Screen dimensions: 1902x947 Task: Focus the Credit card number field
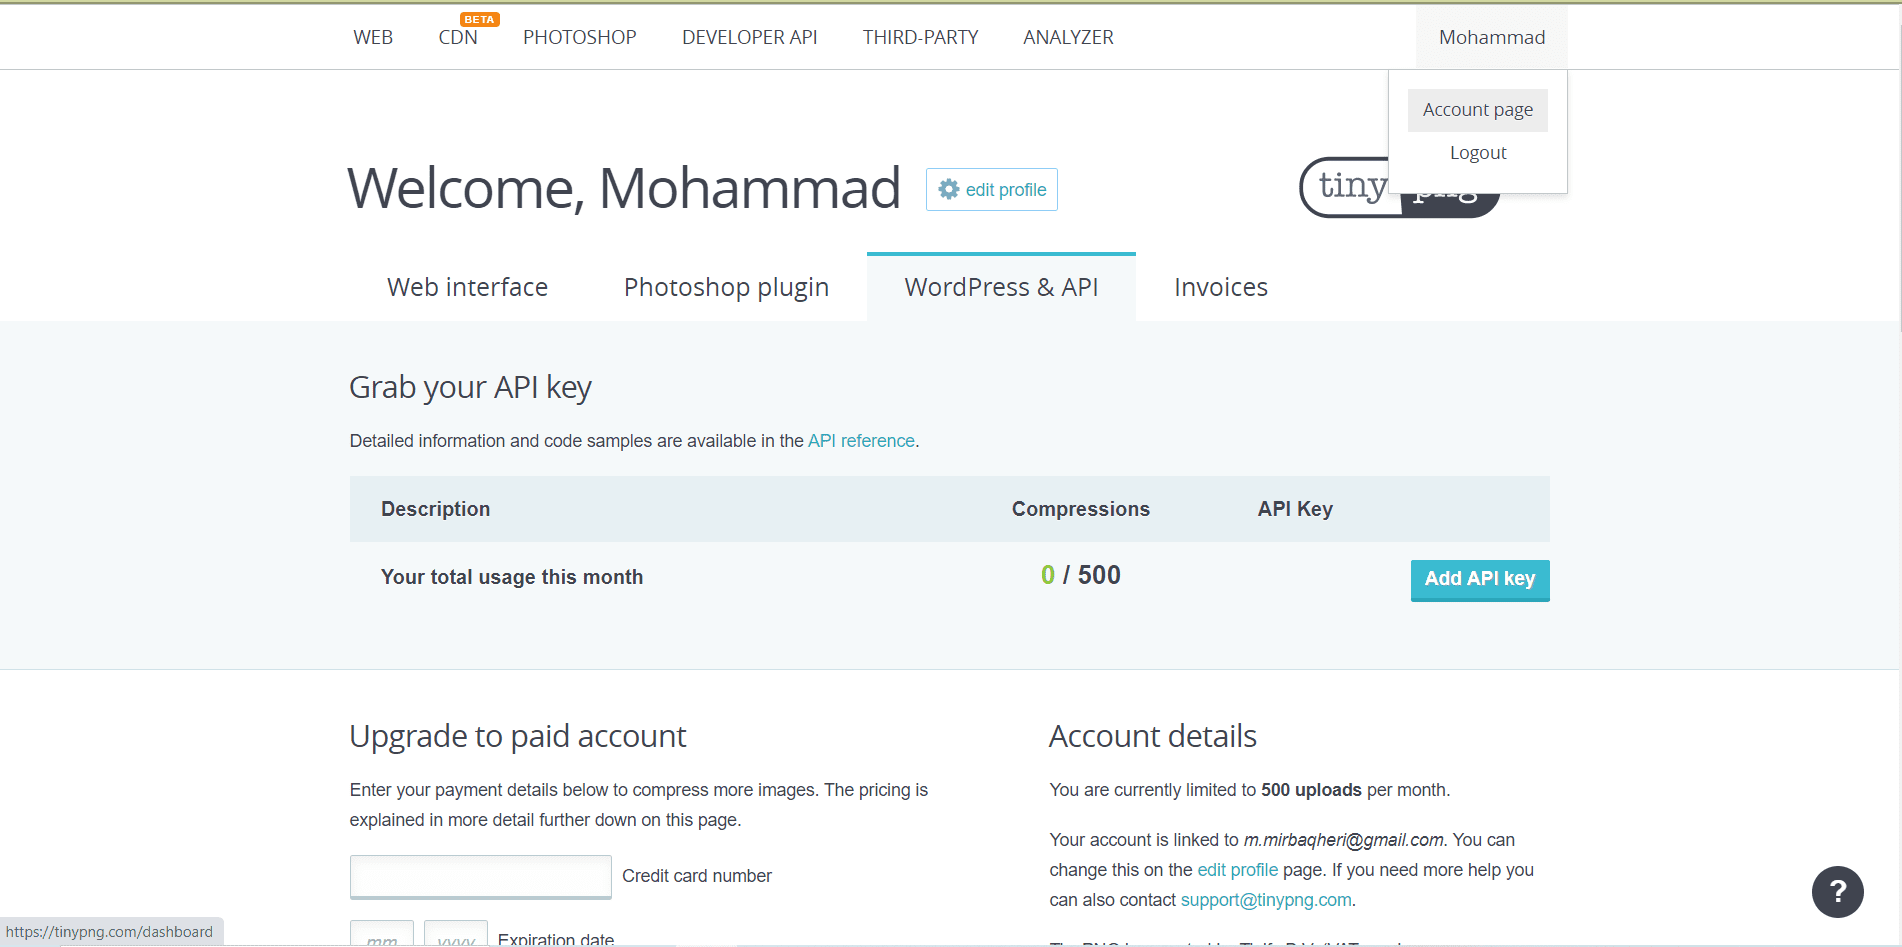(481, 877)
